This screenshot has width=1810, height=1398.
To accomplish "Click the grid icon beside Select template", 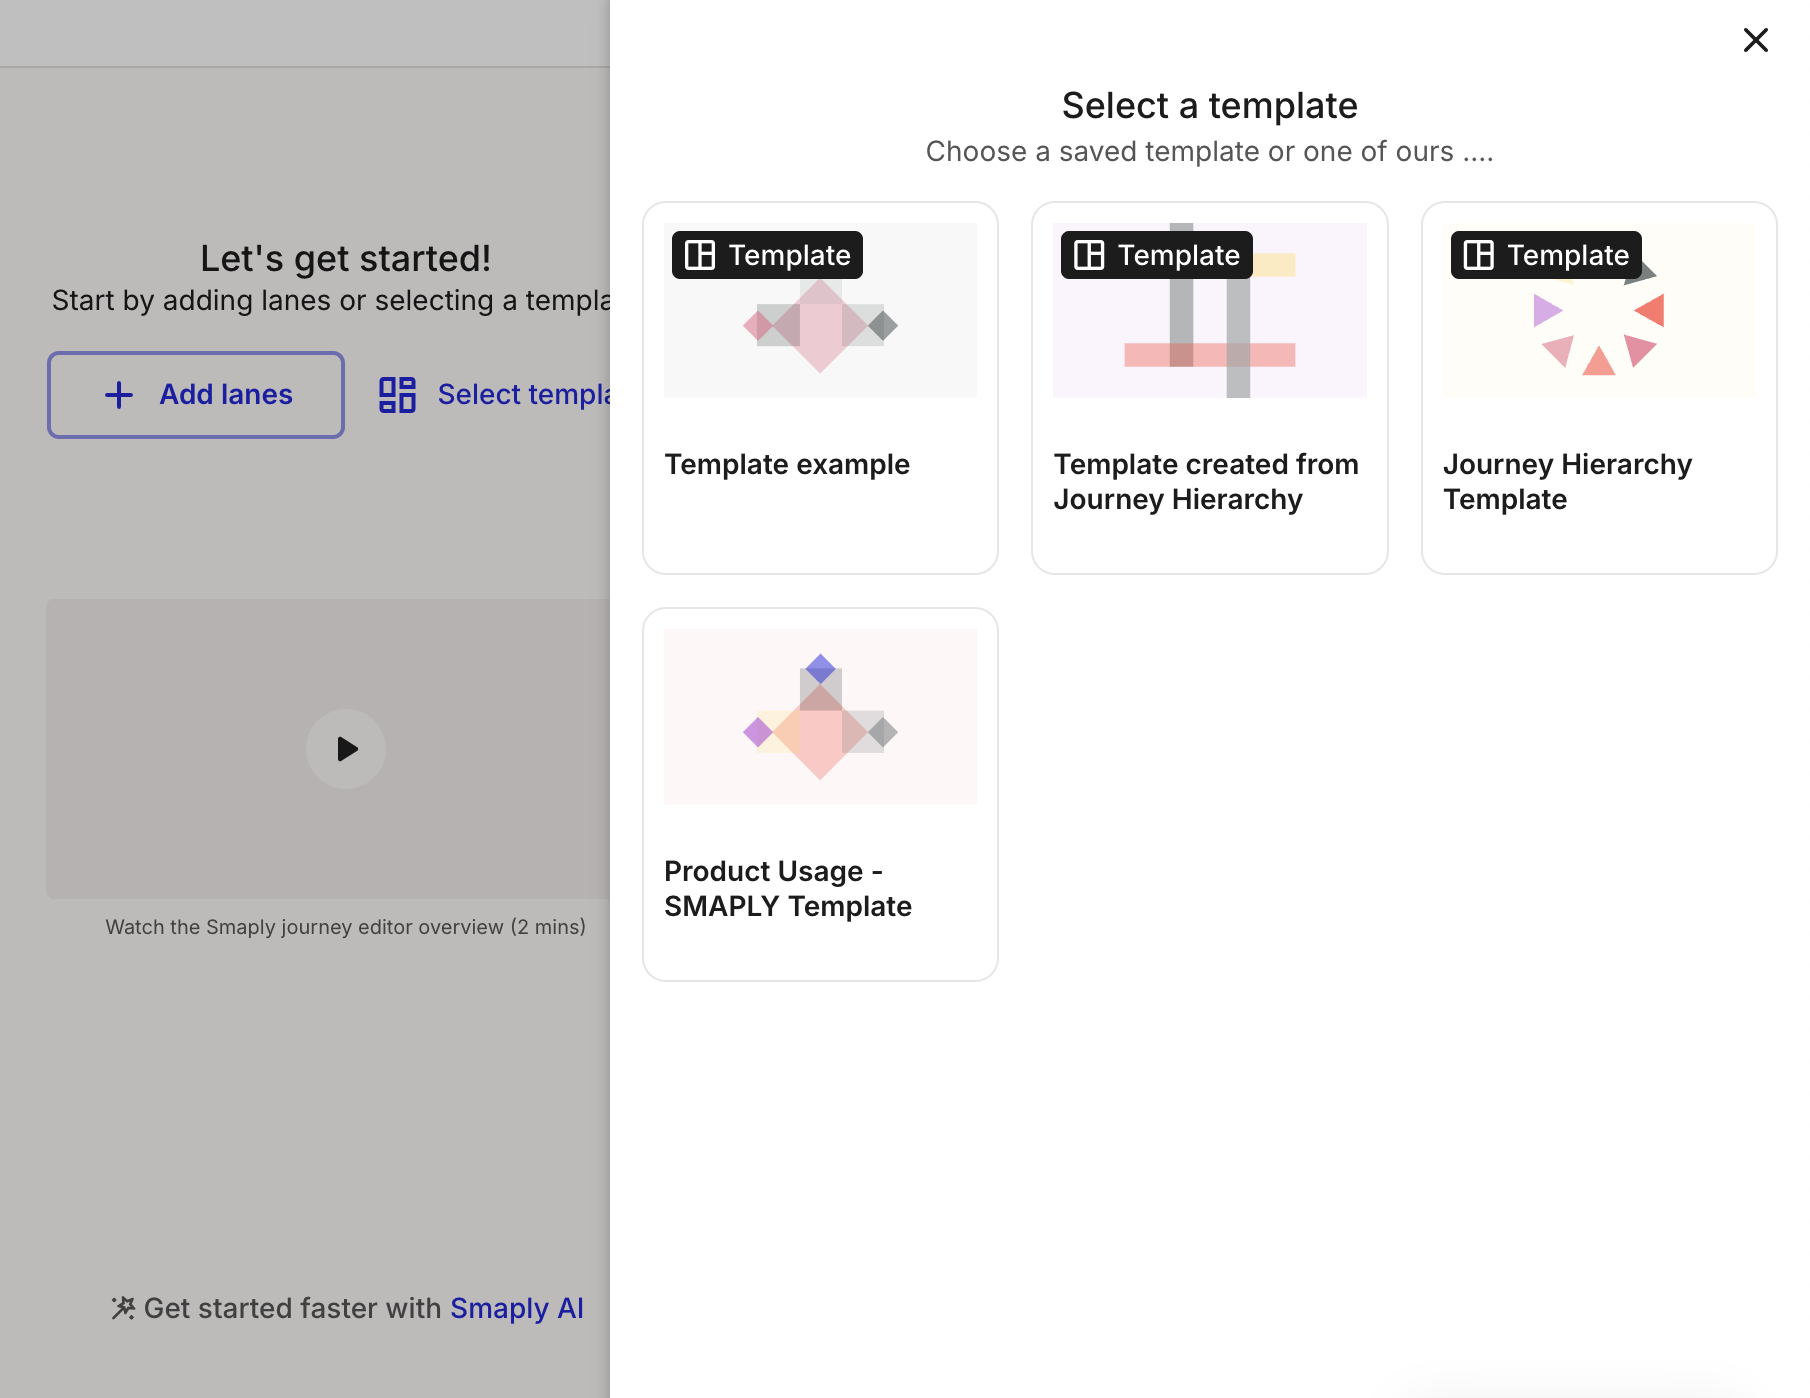I will pos(397,395).
